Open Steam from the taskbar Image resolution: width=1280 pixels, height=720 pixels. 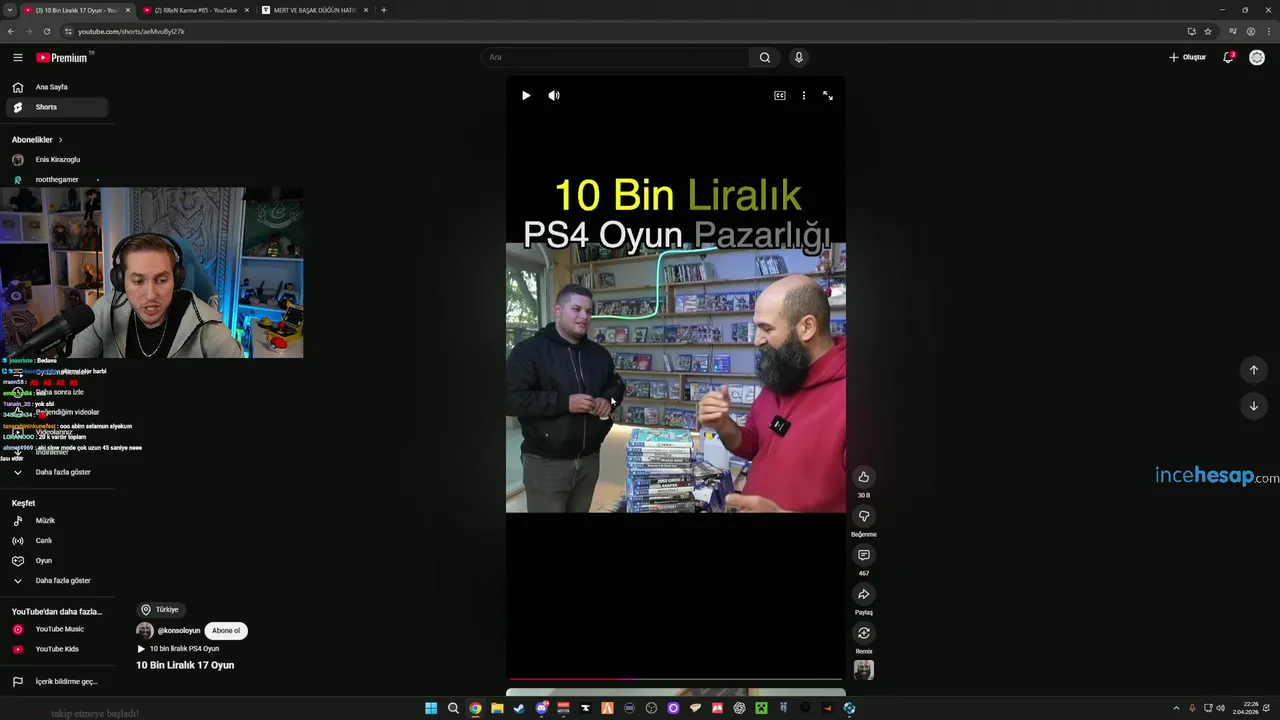pos(519,708)
